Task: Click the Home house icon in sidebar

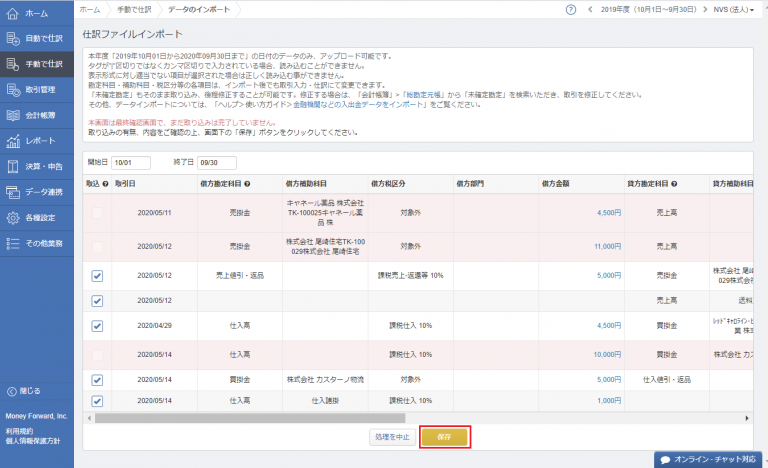Action: [x=13, y=13]
